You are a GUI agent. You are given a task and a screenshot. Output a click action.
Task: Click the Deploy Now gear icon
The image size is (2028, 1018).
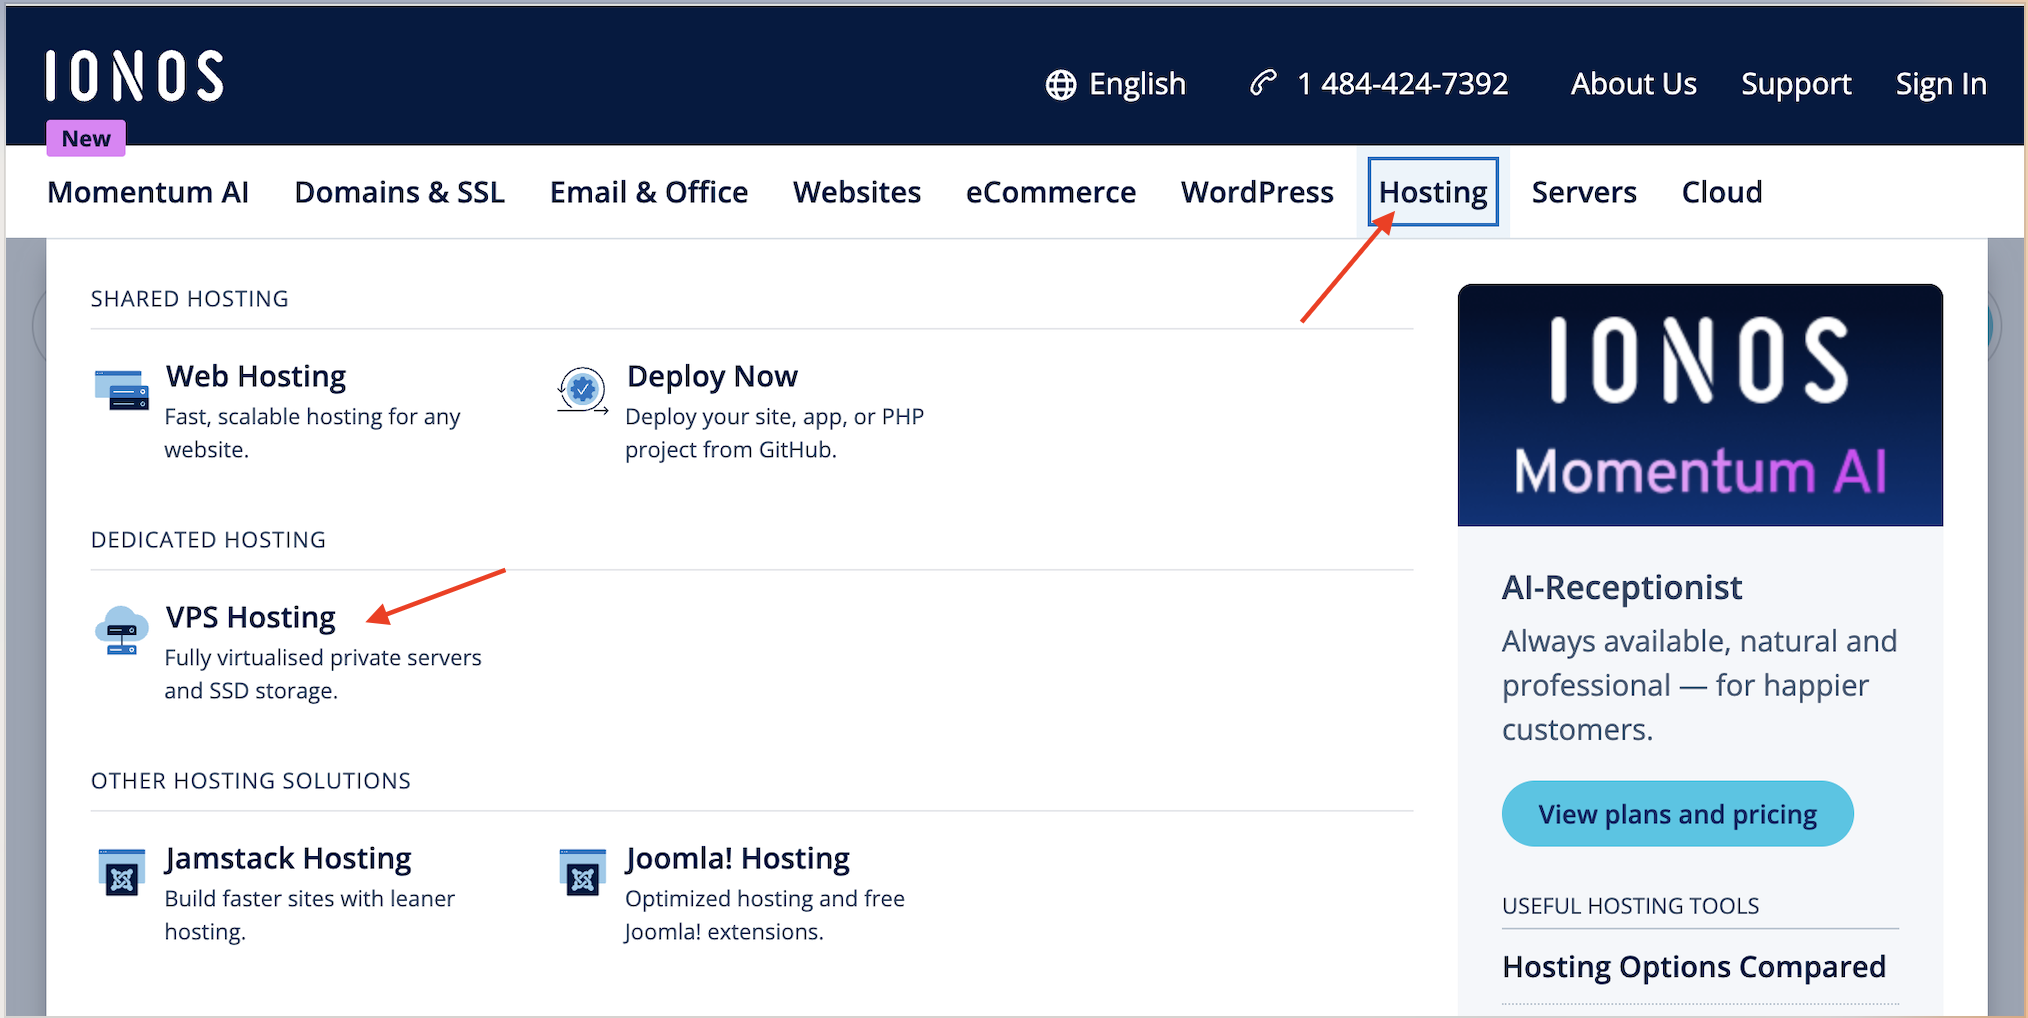pos(583,390)
